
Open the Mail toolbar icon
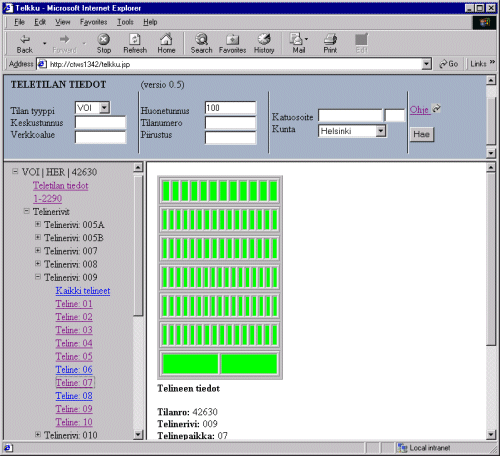click(x=299, y=43)
